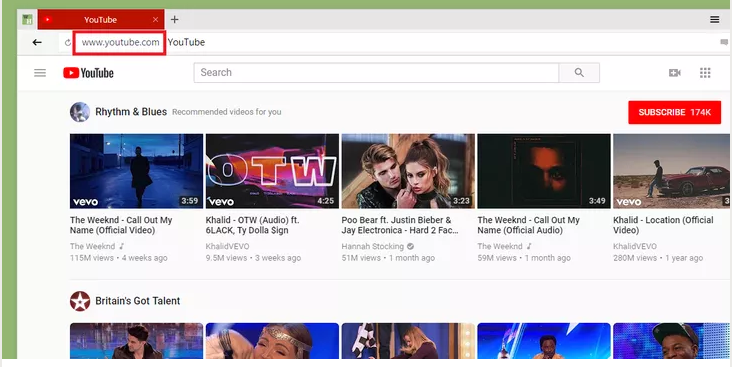Close the YouTube tab
The image size is (732, 367).
click(155, 20)
